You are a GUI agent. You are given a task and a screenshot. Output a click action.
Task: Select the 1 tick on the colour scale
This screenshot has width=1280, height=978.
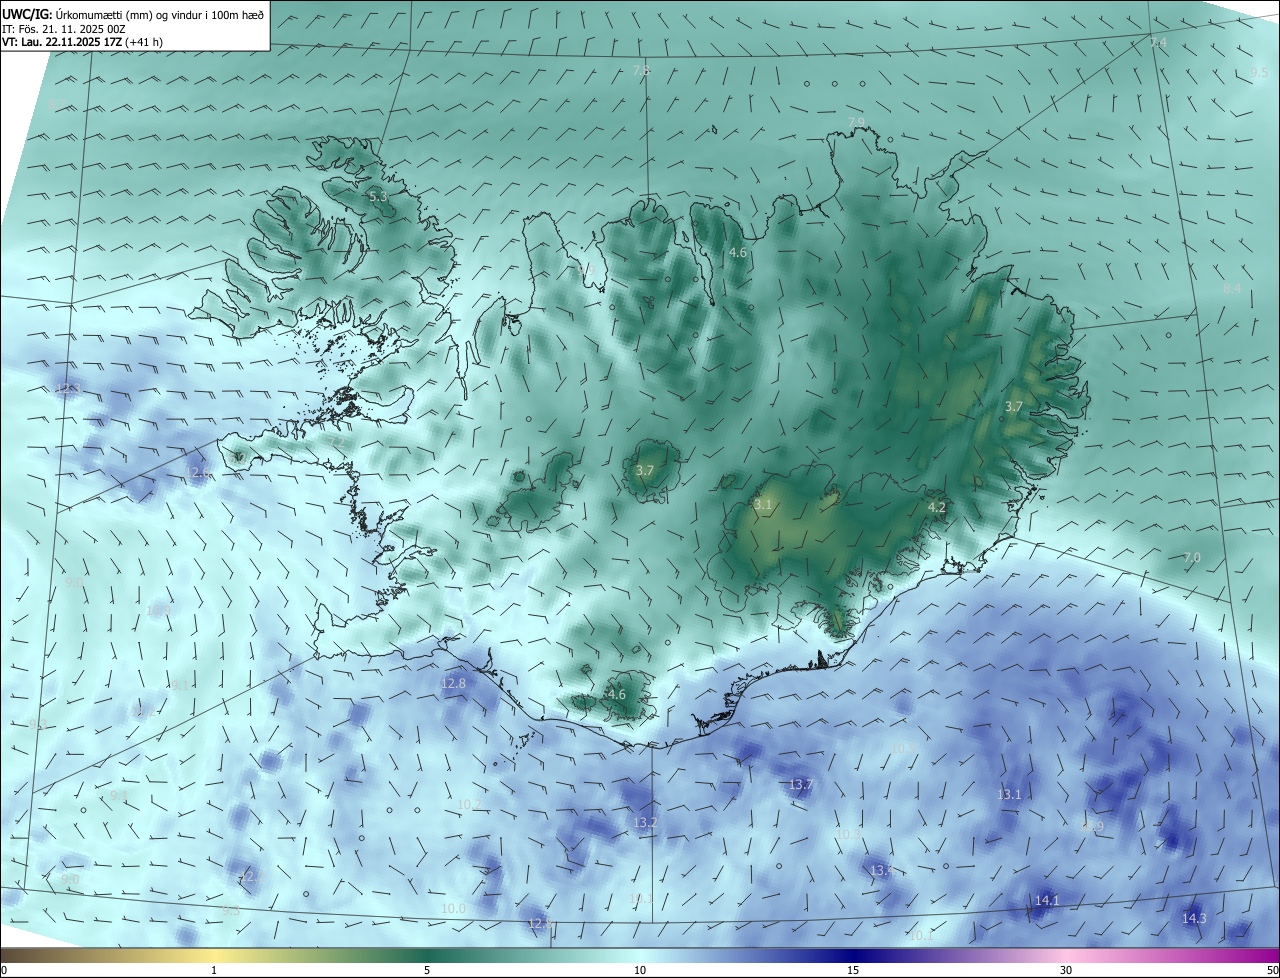tap(214, 970)
